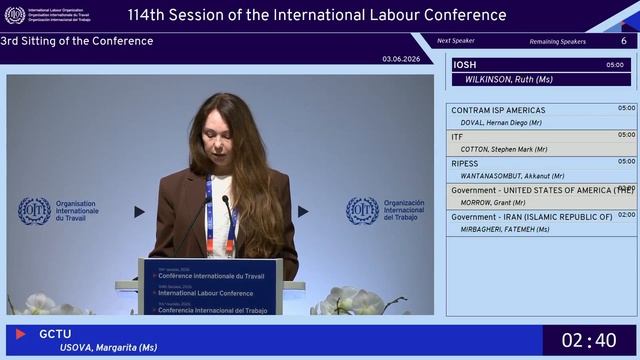Click the countdown timer '02 : 40'

pyautogui.click(x=589, y=340)
